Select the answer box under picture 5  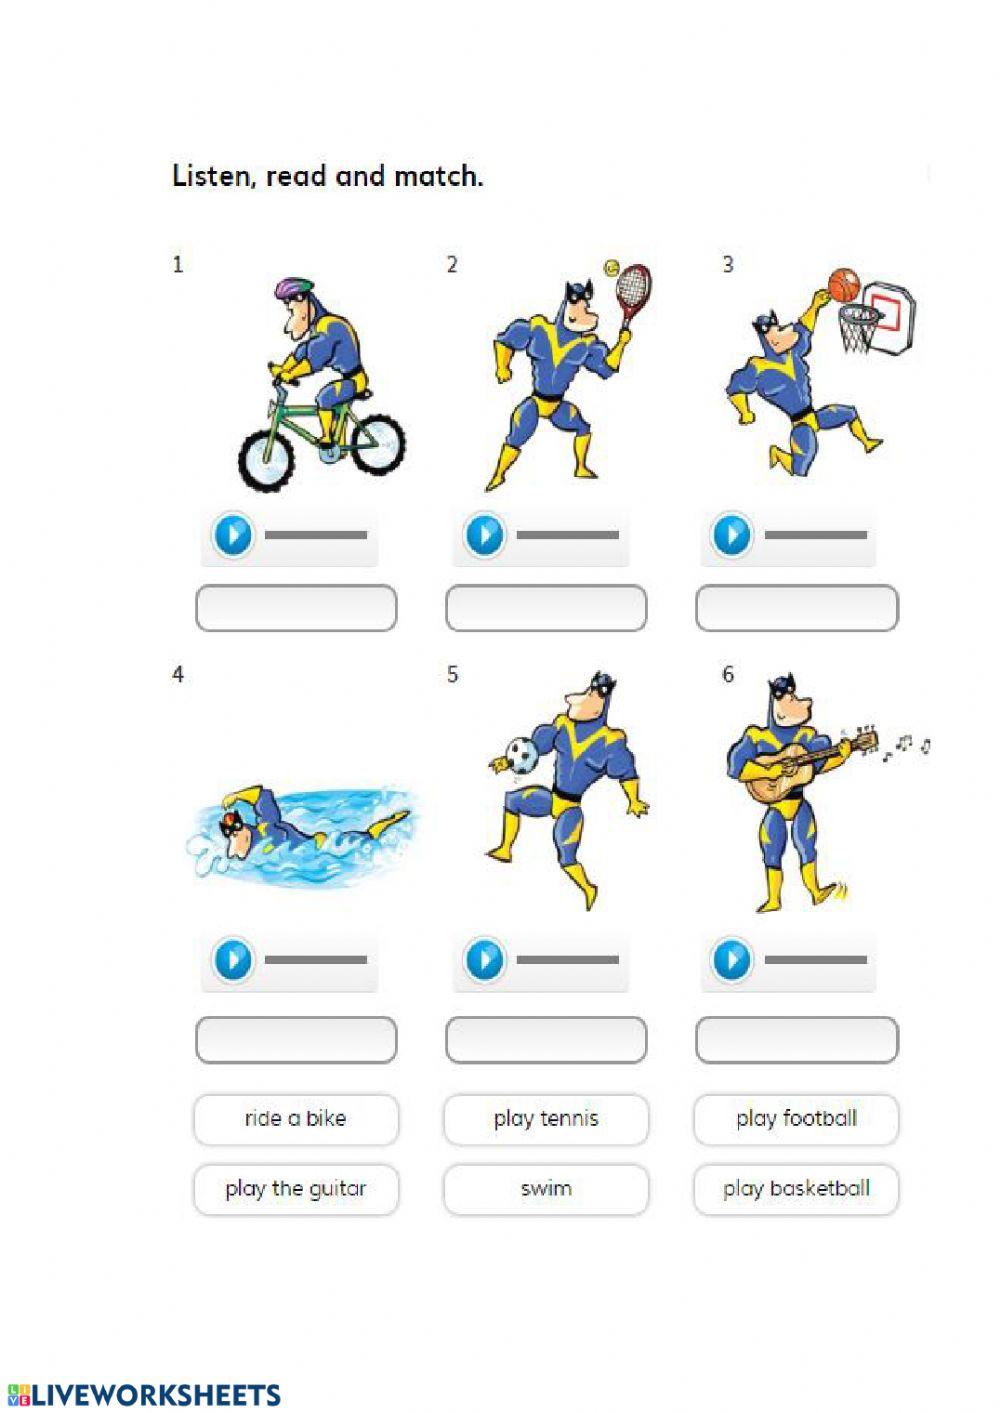pos(546,1040)
